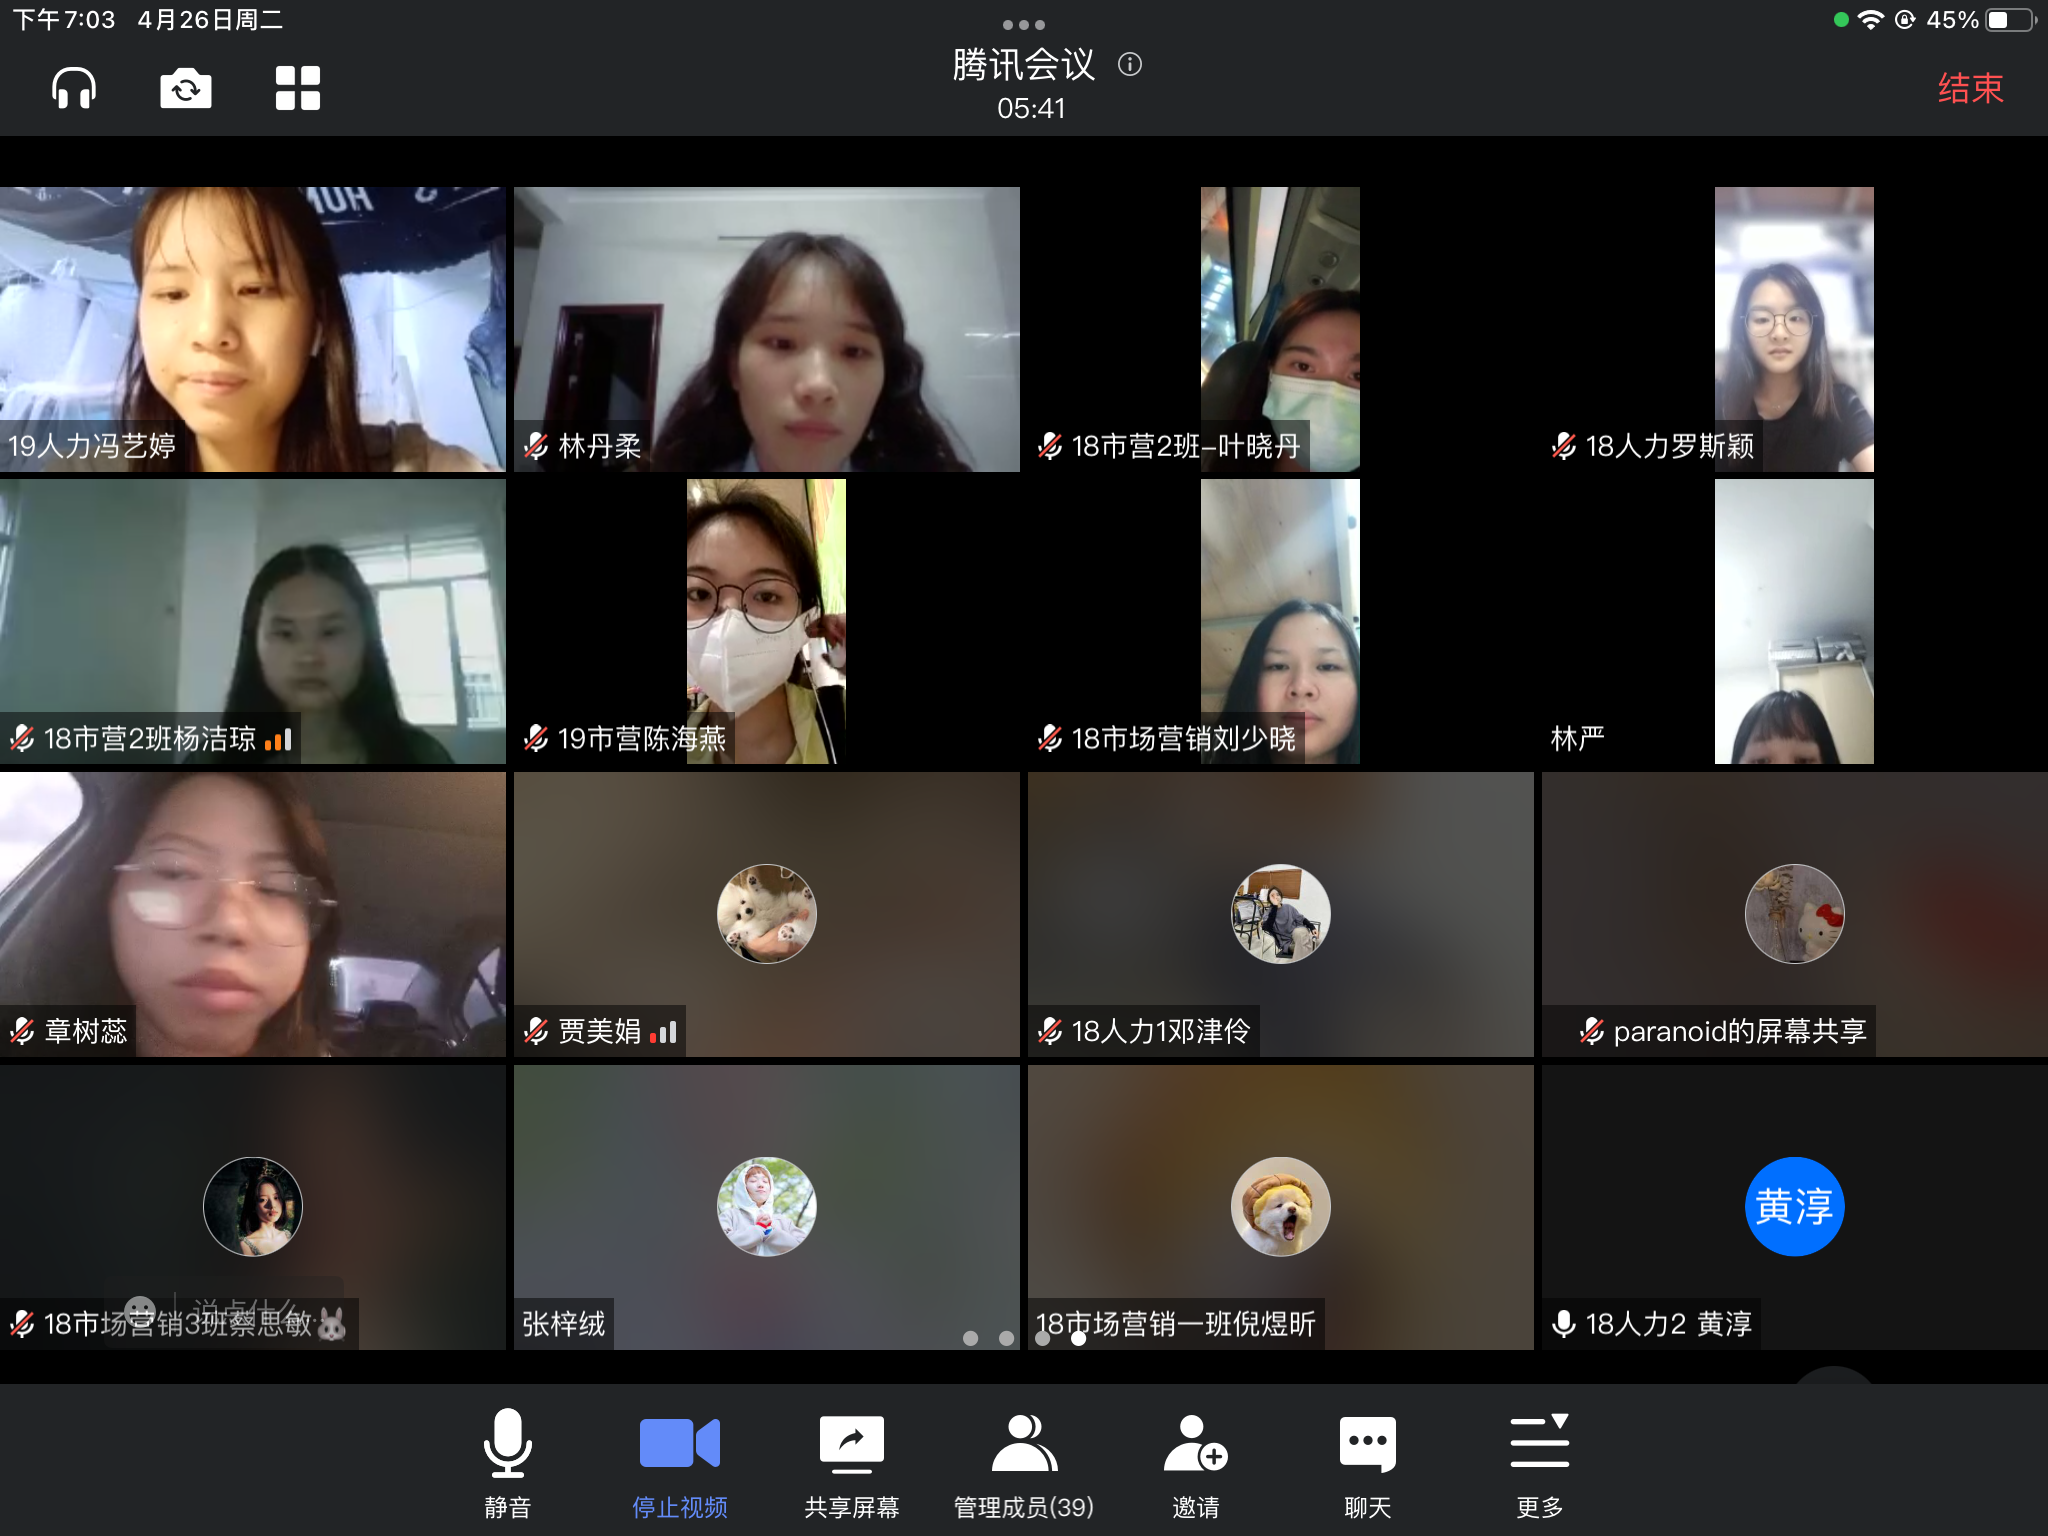Screen dimensions: 2048x1536
Task: Switch audio output via headphone icon
Action: 74,88
